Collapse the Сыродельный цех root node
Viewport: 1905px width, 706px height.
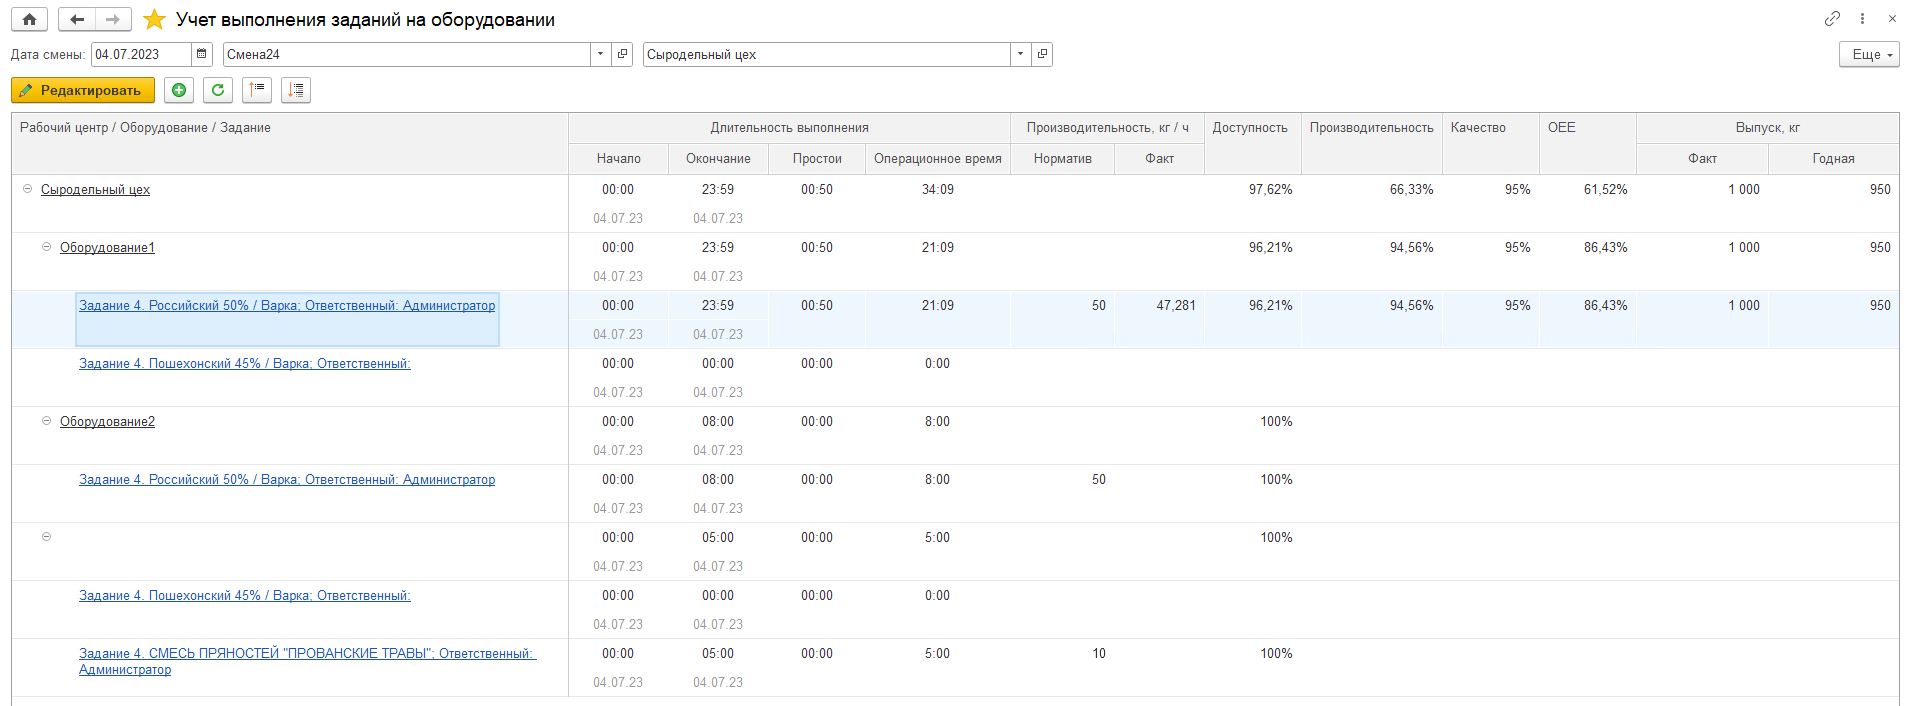click(x=27, y=189)
